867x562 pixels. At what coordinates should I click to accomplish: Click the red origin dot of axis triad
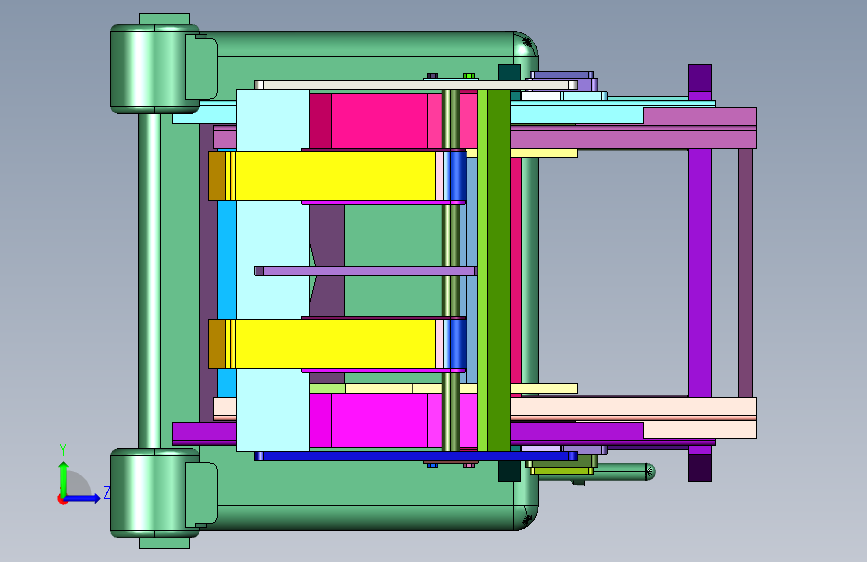(x=62, y=499)
